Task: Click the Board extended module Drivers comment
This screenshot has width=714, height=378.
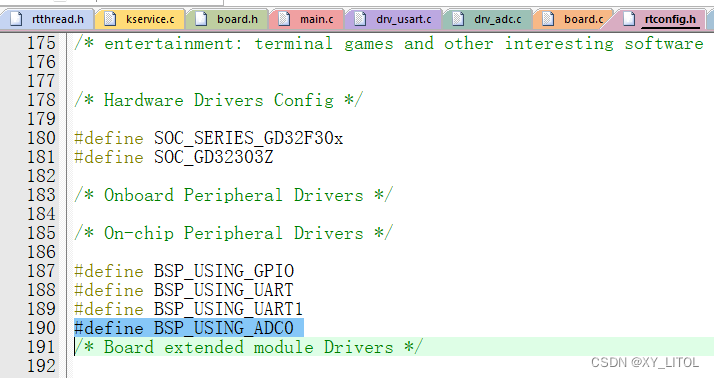Action: coord(249,347)
